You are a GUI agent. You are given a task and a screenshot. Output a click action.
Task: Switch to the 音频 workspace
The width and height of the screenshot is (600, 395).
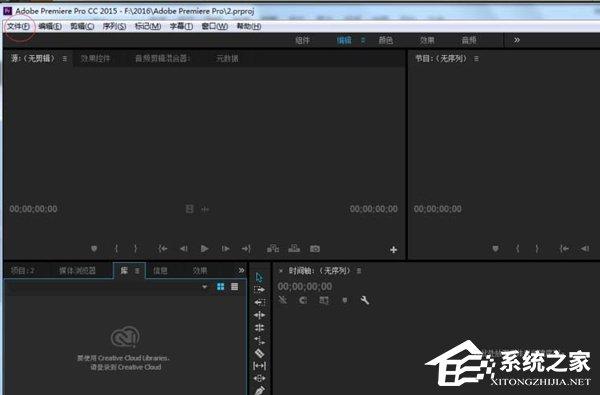tap(469, 40)
